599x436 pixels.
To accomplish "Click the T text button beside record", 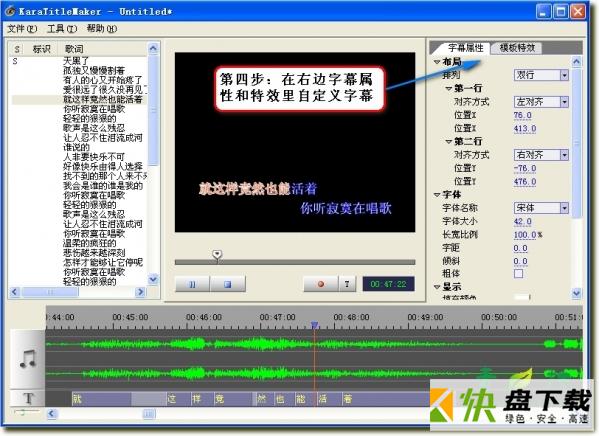I will 347,284.
